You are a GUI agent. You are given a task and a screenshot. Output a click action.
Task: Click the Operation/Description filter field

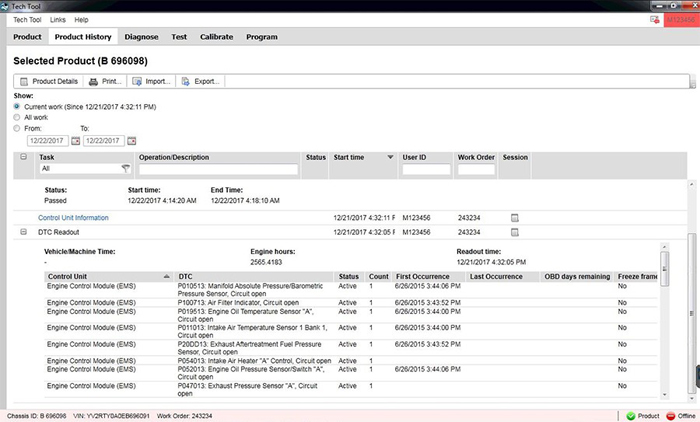[218, 169]
